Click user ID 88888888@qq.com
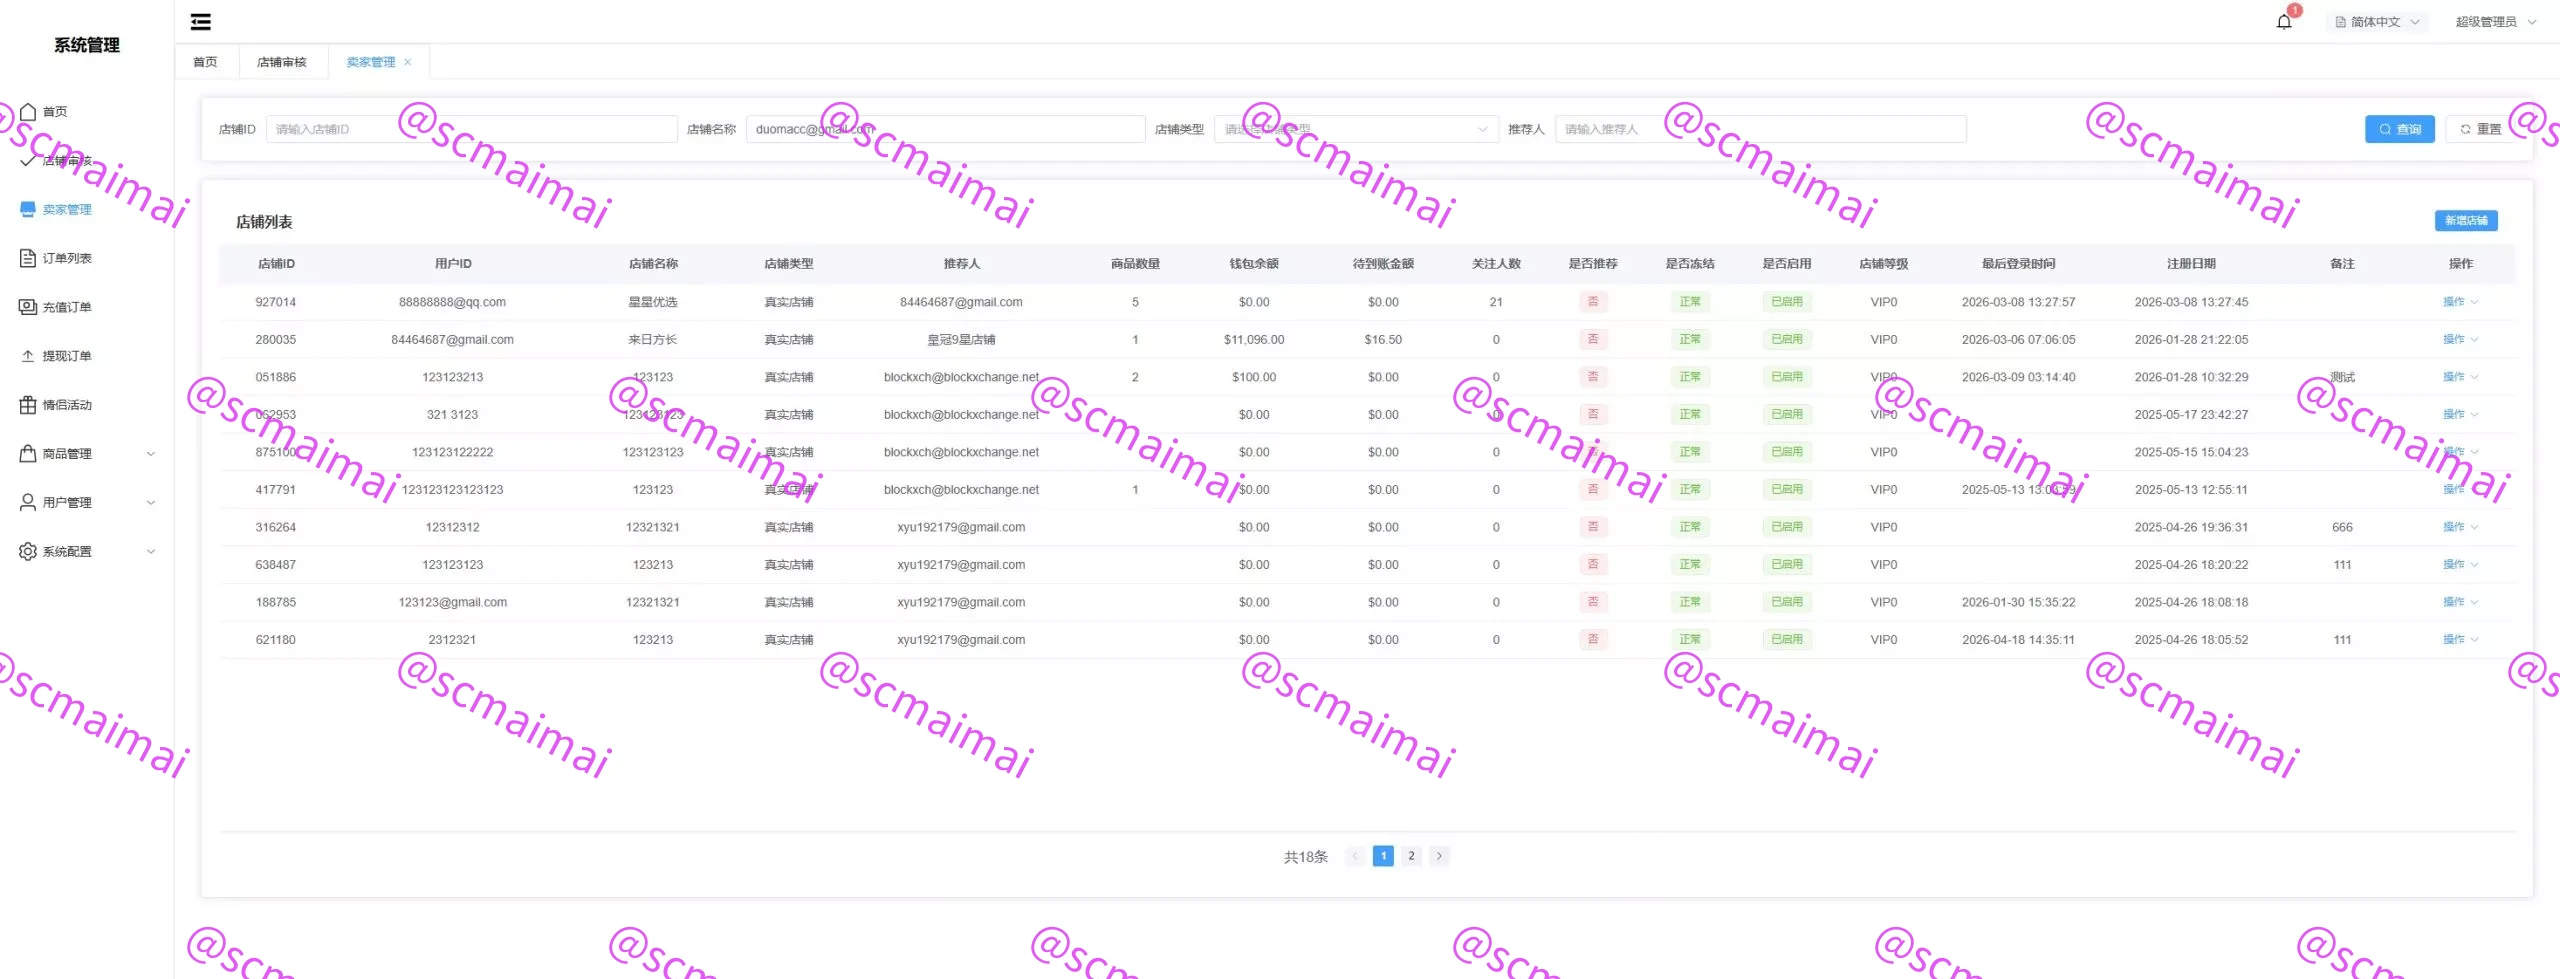Screen dimensions: 2560x979 pos(452,302)
